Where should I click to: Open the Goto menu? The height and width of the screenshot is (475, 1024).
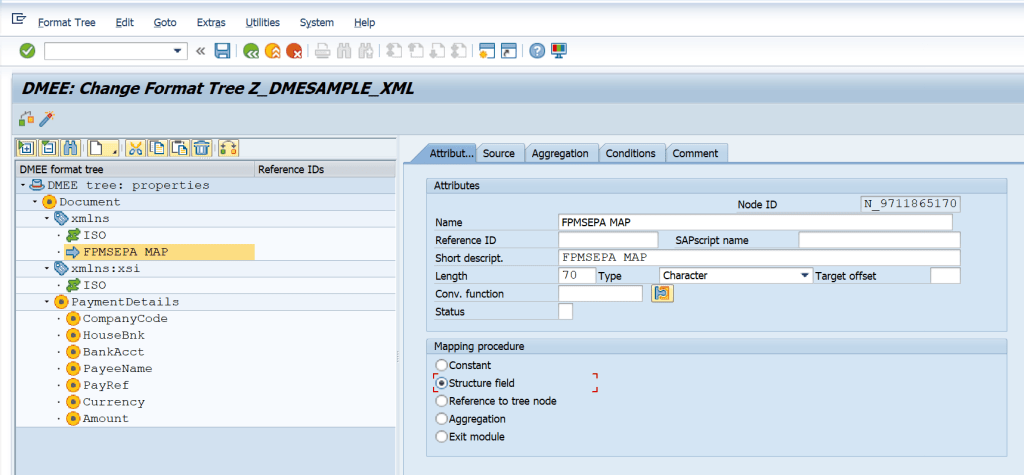[165, 22]
